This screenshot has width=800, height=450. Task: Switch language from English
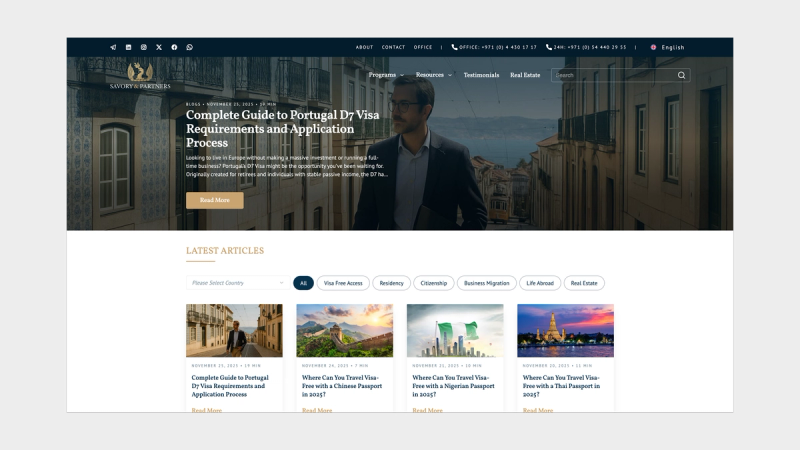pyautogui.click(x=673, y=47)
